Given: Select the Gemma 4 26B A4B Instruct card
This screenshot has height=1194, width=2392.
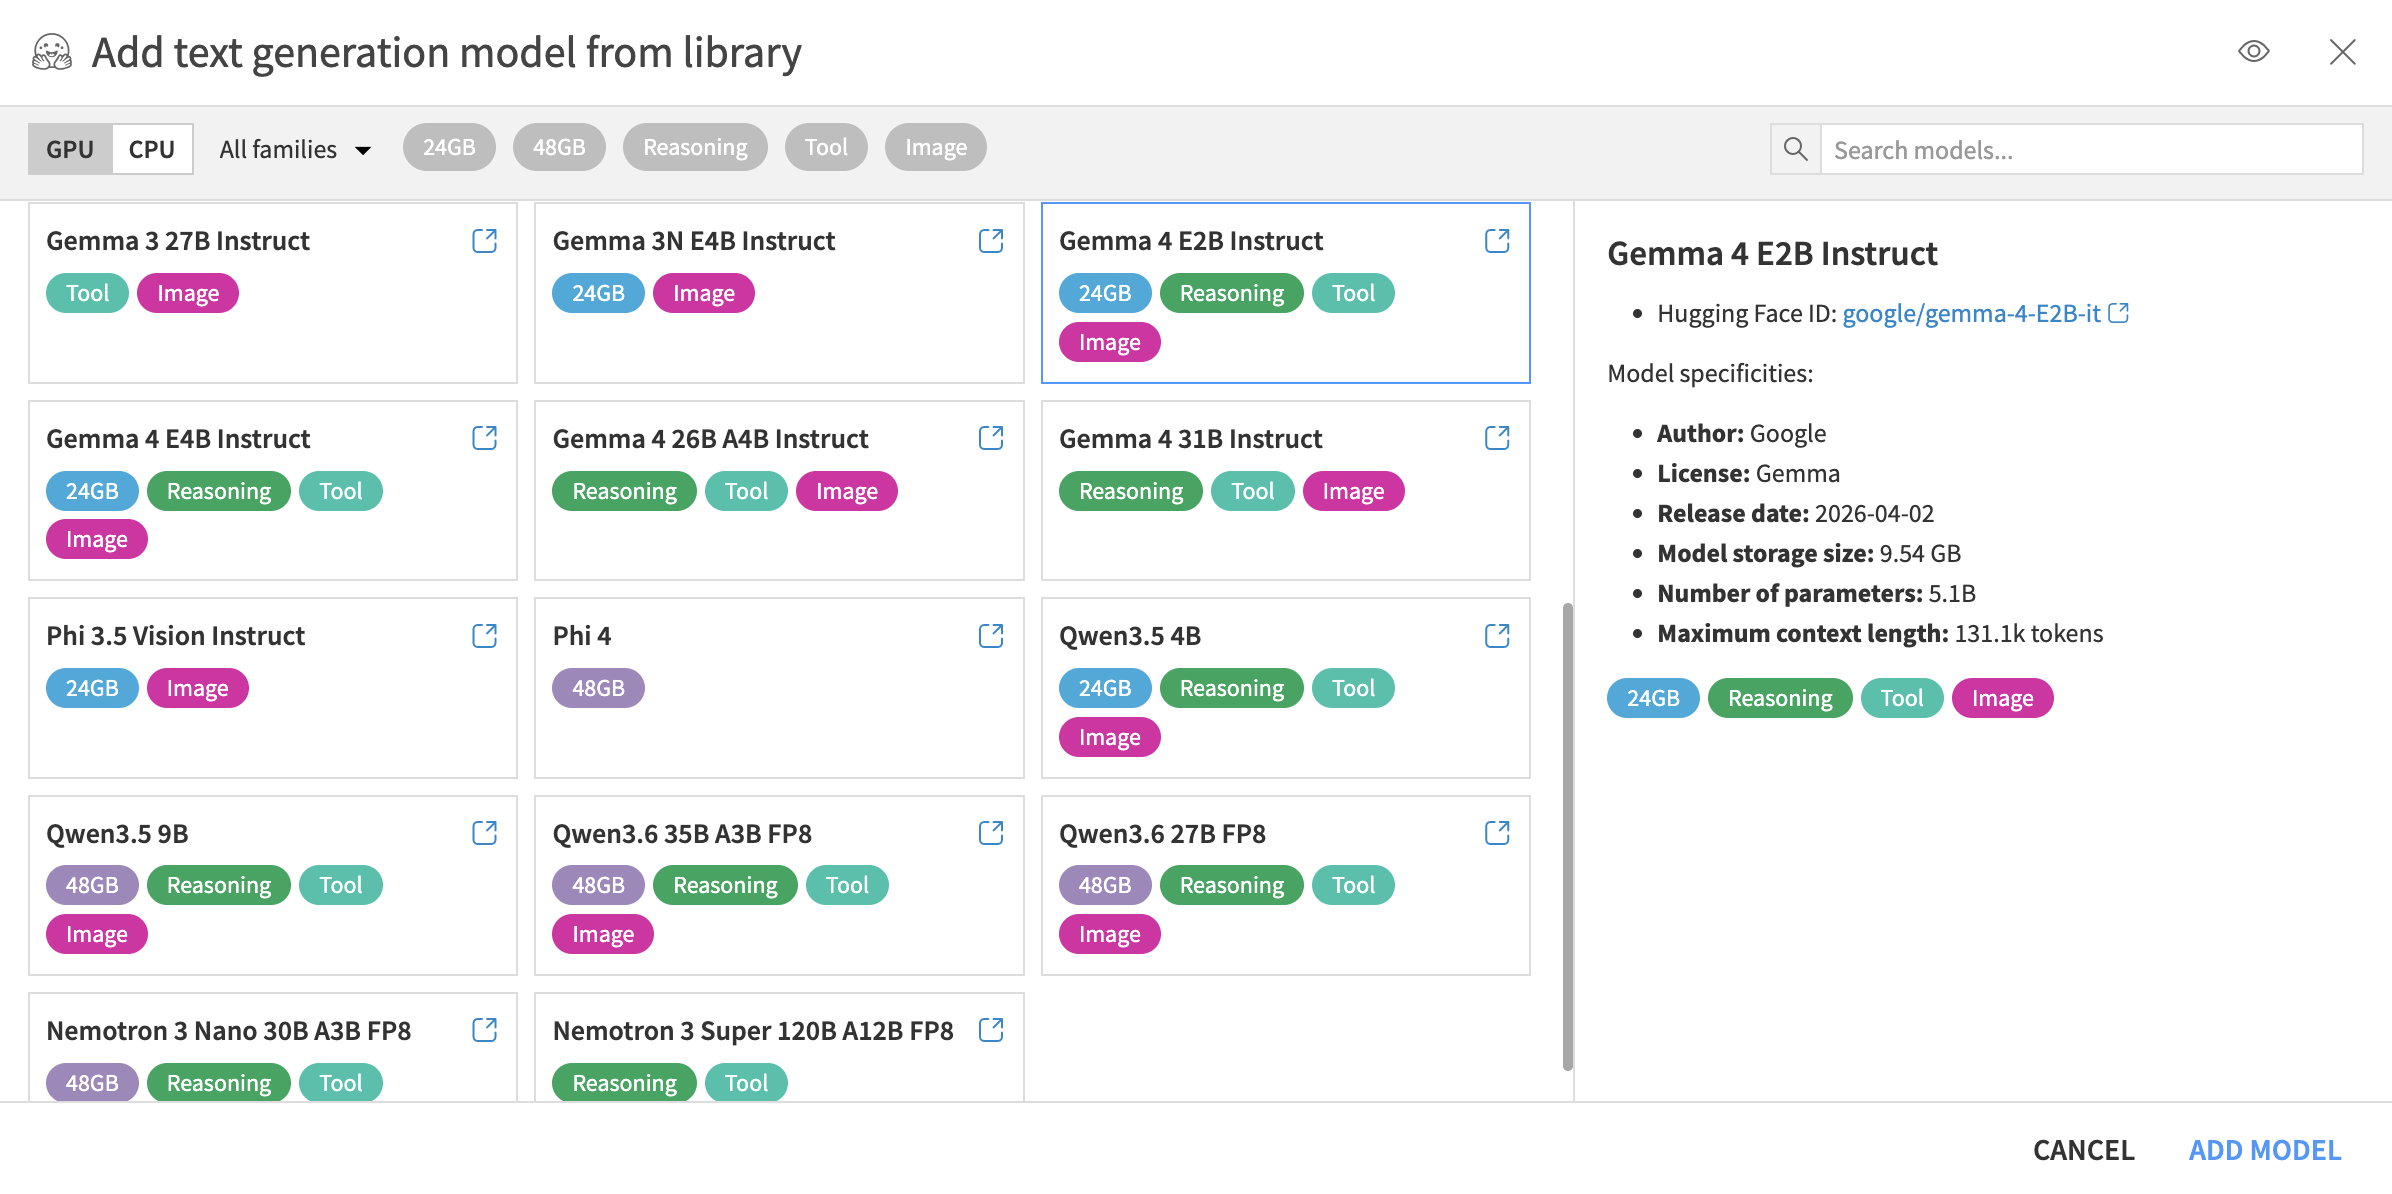Looking at the screenshot, I should 779,490.
